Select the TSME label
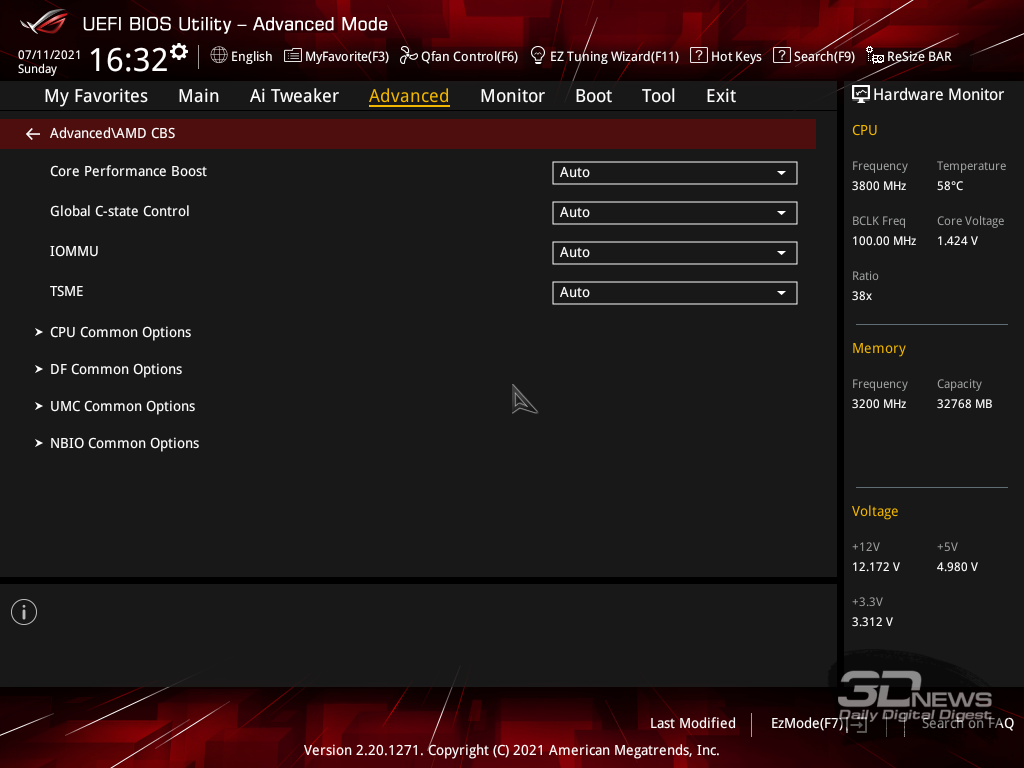1024x768 pixels. [x=67, y=291]
